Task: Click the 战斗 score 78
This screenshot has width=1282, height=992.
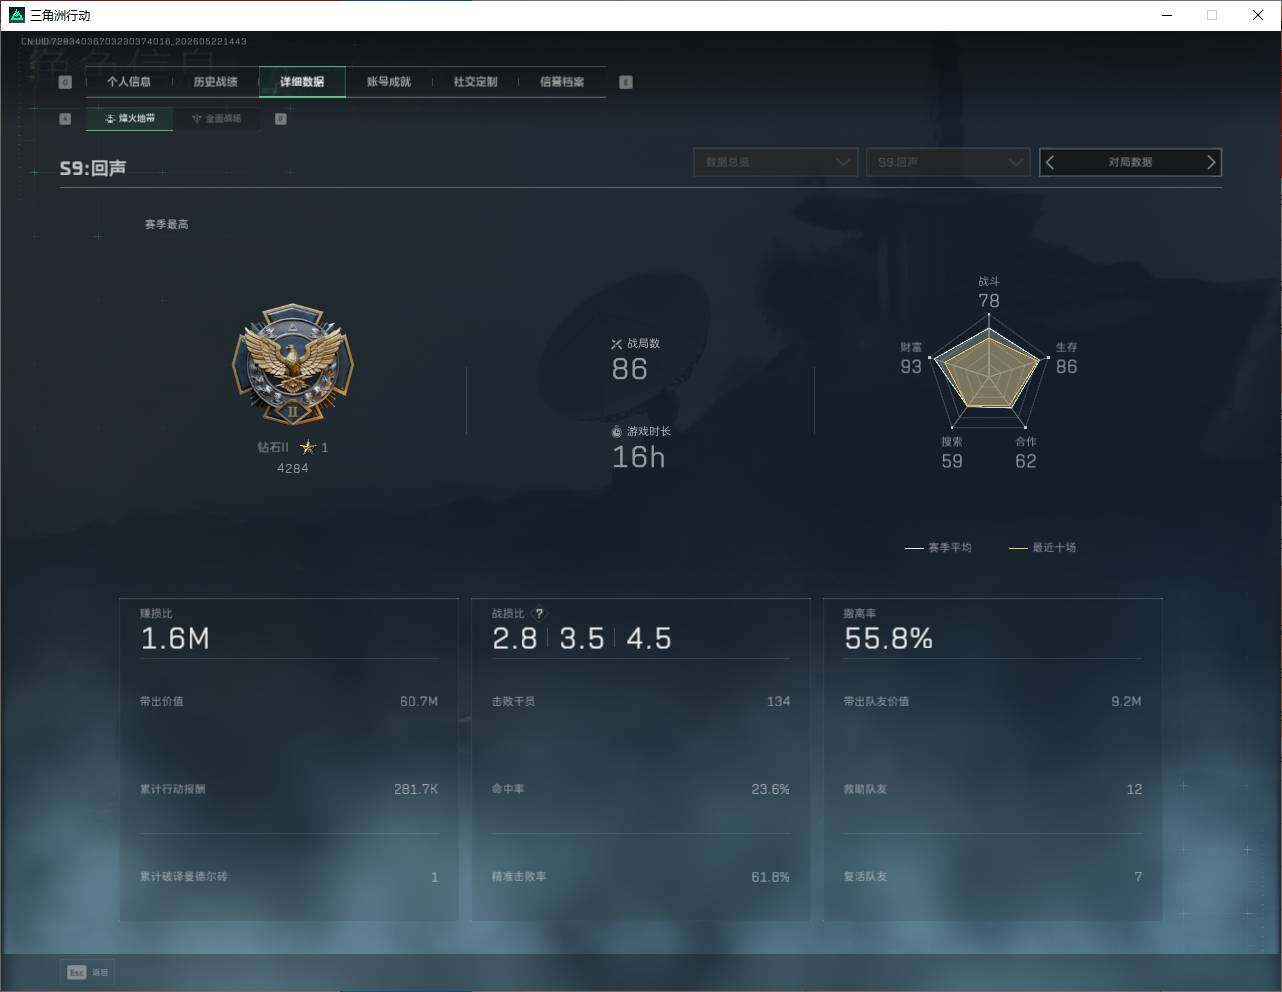Action: click(x=989, y=301)
